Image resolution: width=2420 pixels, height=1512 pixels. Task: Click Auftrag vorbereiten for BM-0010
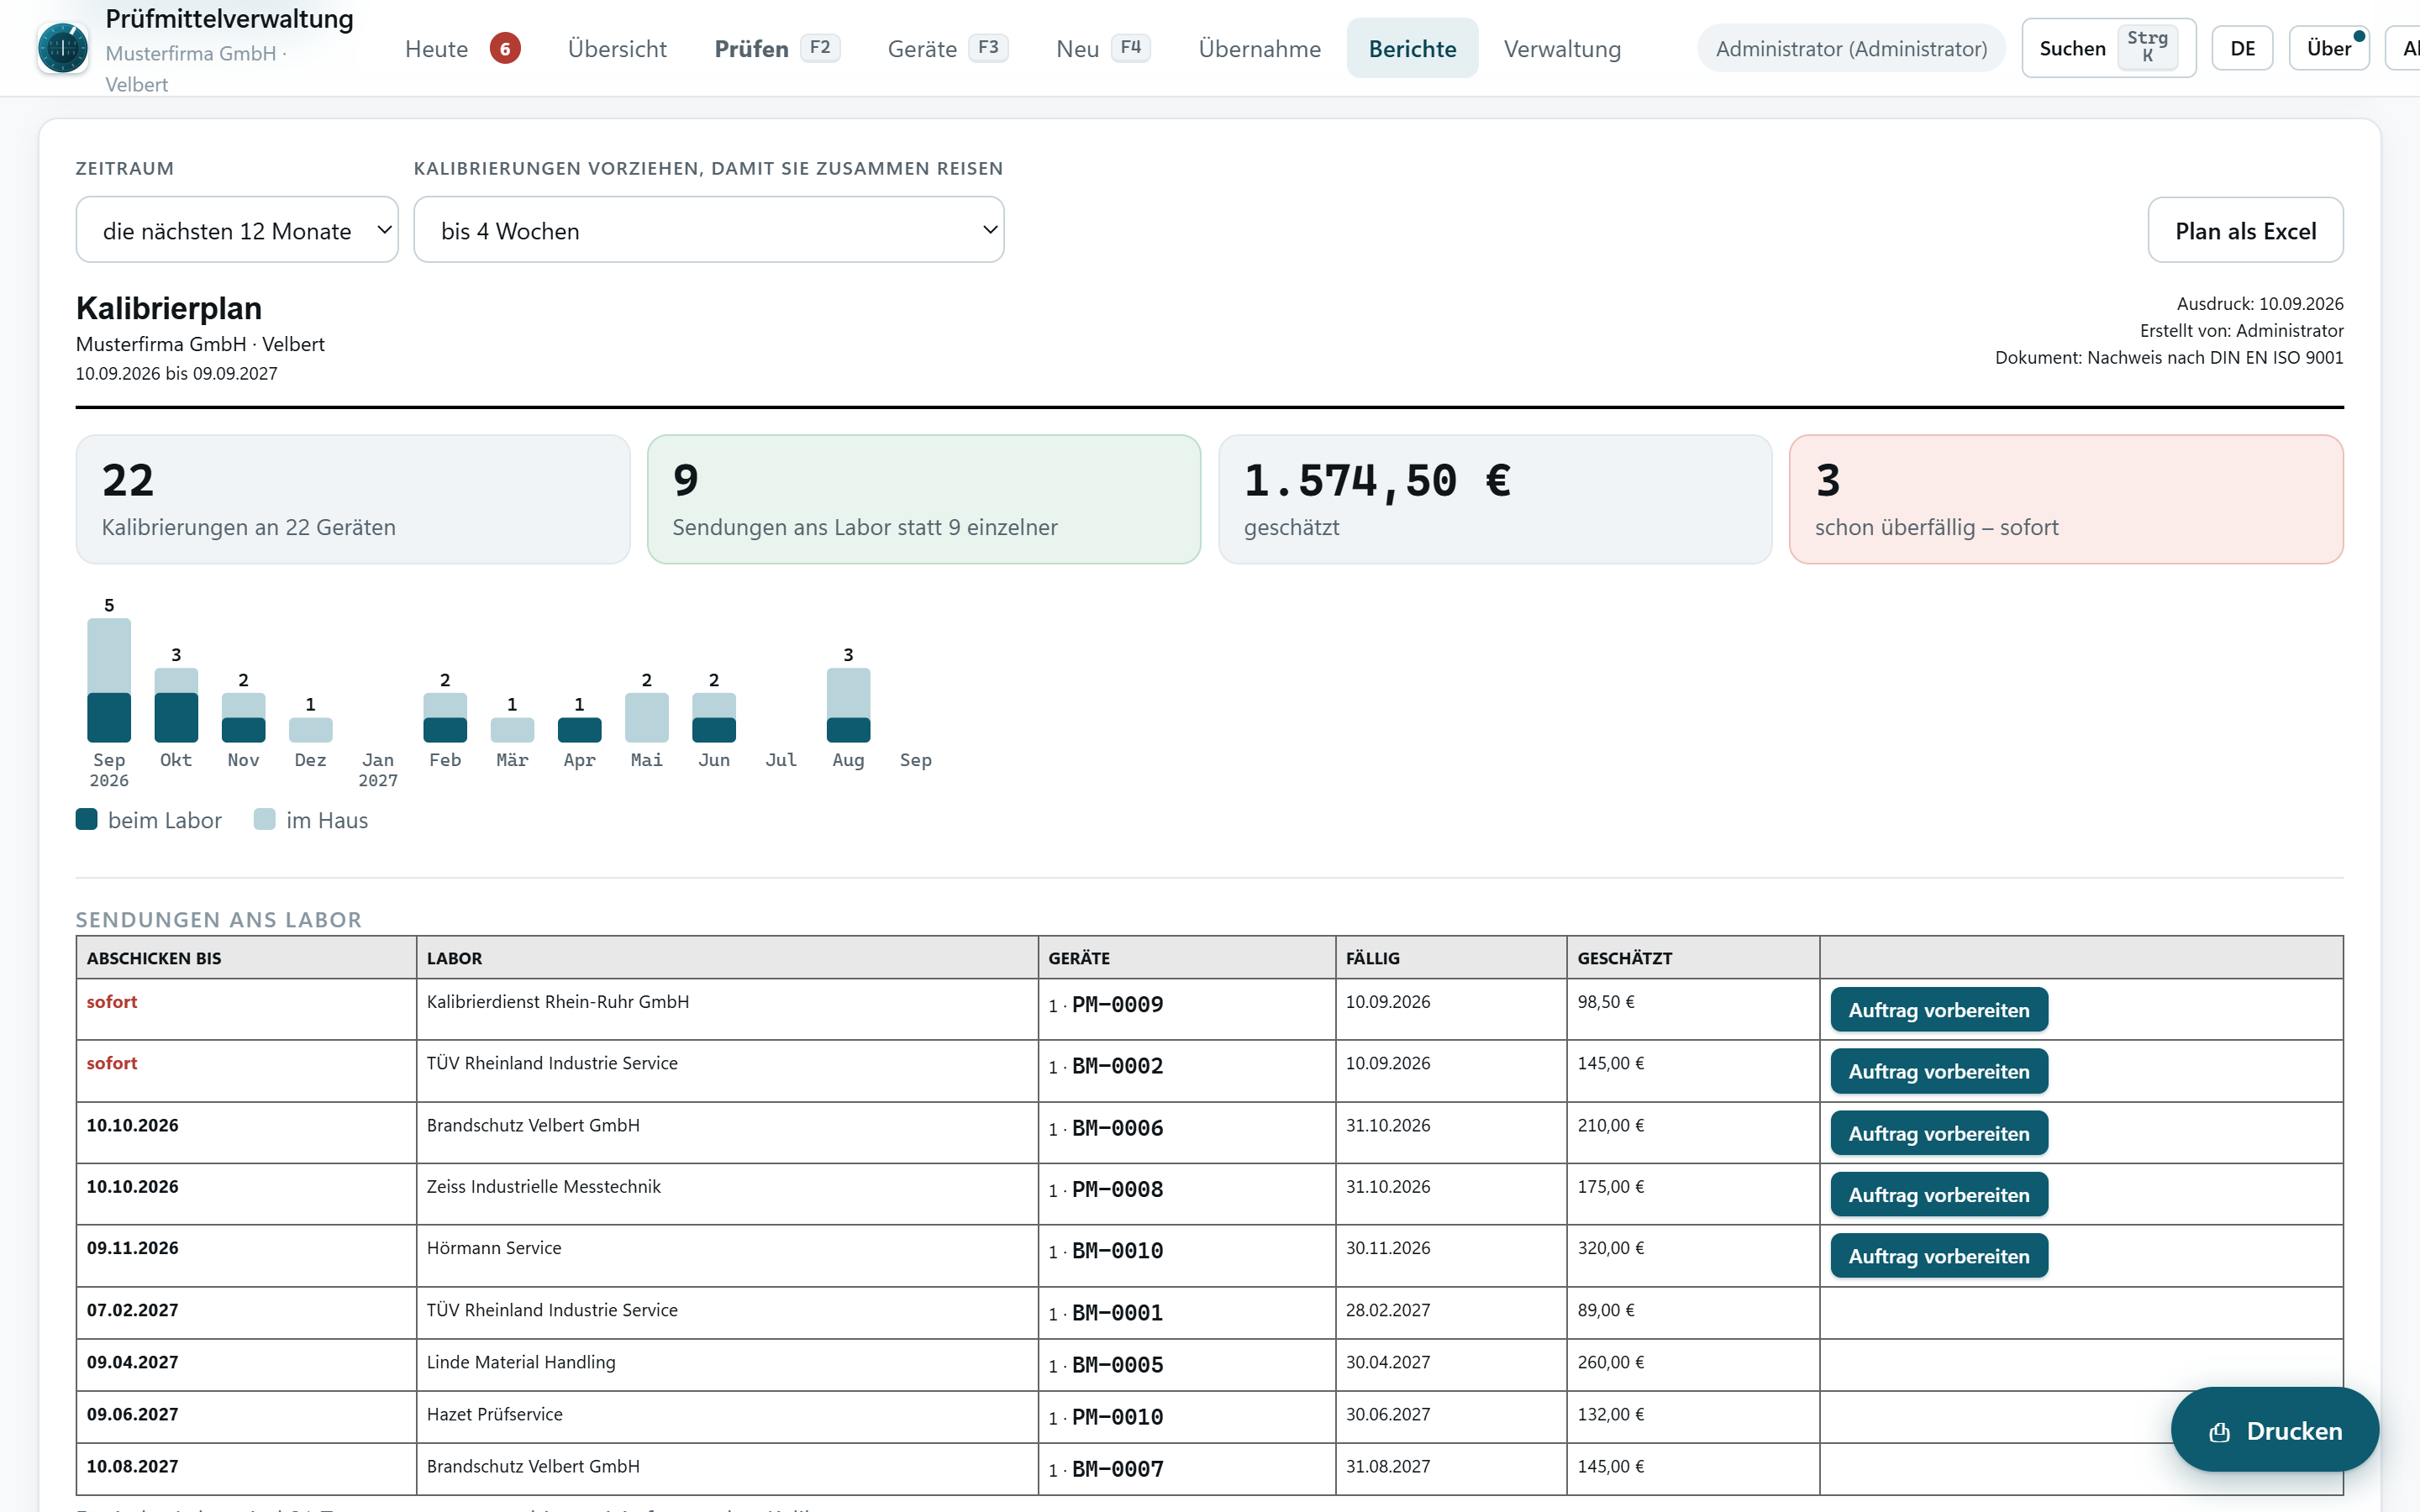pos(1938,1256)
